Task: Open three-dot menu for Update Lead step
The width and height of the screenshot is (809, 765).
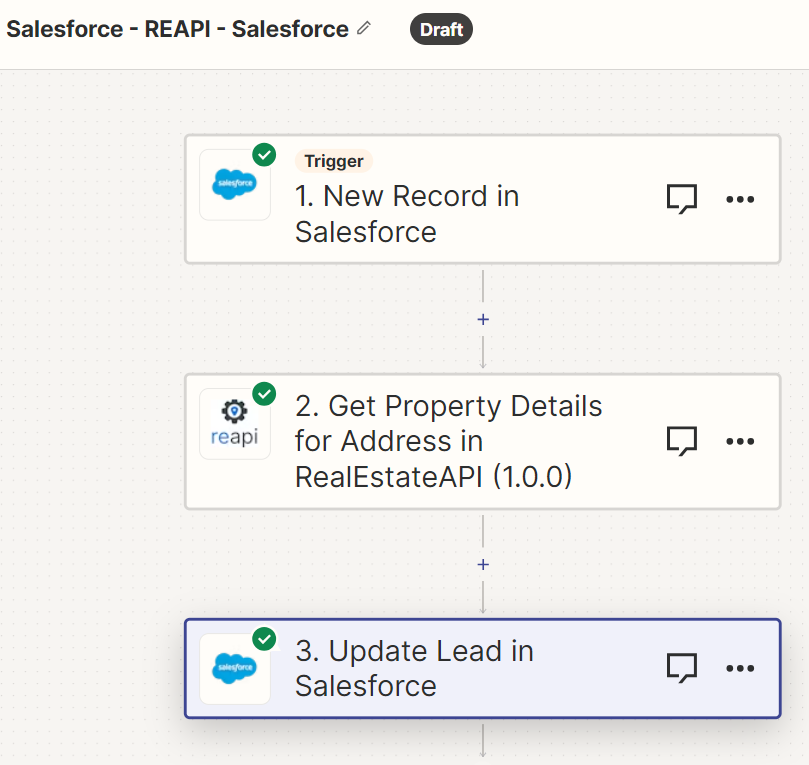Action: 740,668
